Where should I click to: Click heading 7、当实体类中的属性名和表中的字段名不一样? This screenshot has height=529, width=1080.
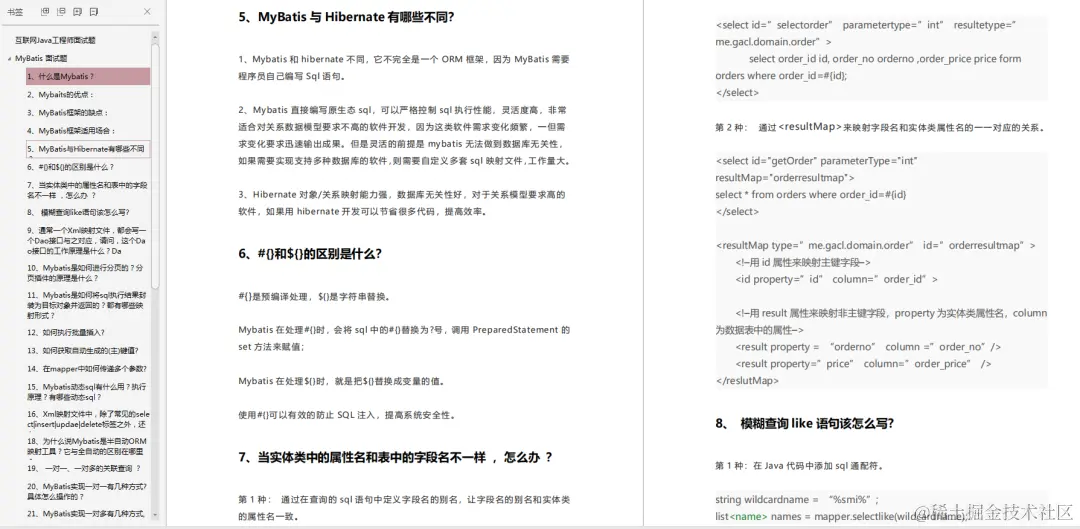coord(395,457)
